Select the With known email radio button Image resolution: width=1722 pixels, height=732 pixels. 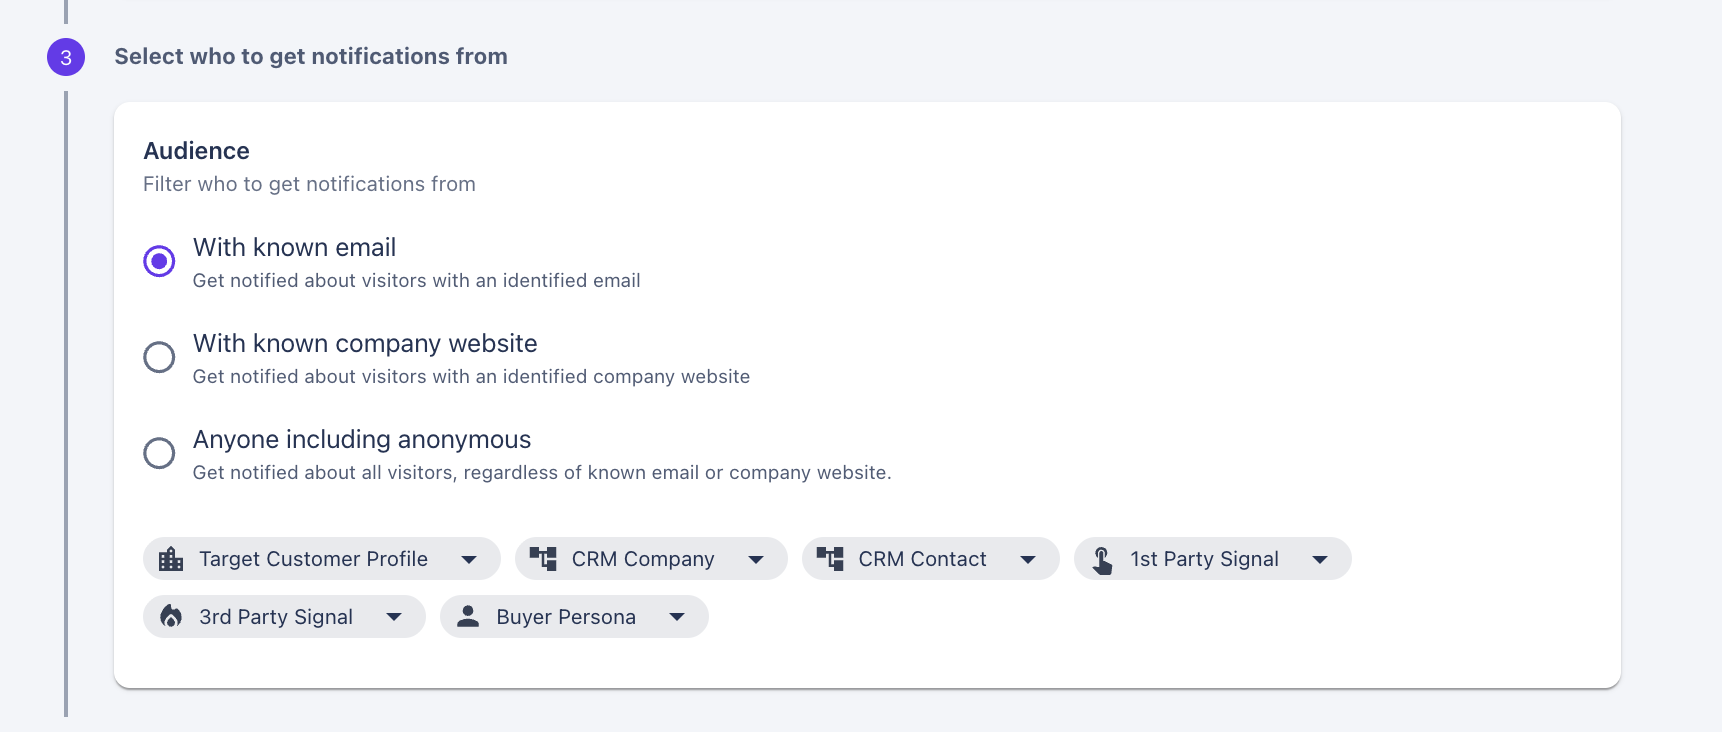159,261
